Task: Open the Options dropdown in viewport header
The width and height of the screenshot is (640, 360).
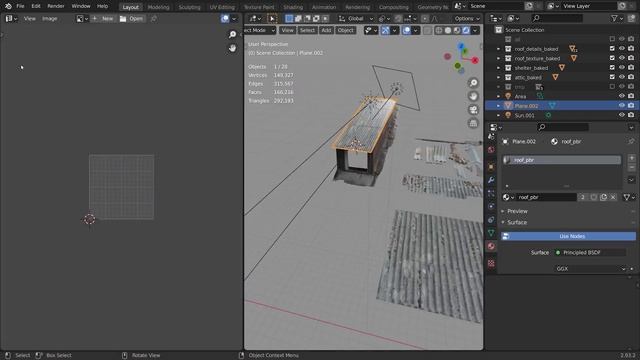Action: point(467,18)
